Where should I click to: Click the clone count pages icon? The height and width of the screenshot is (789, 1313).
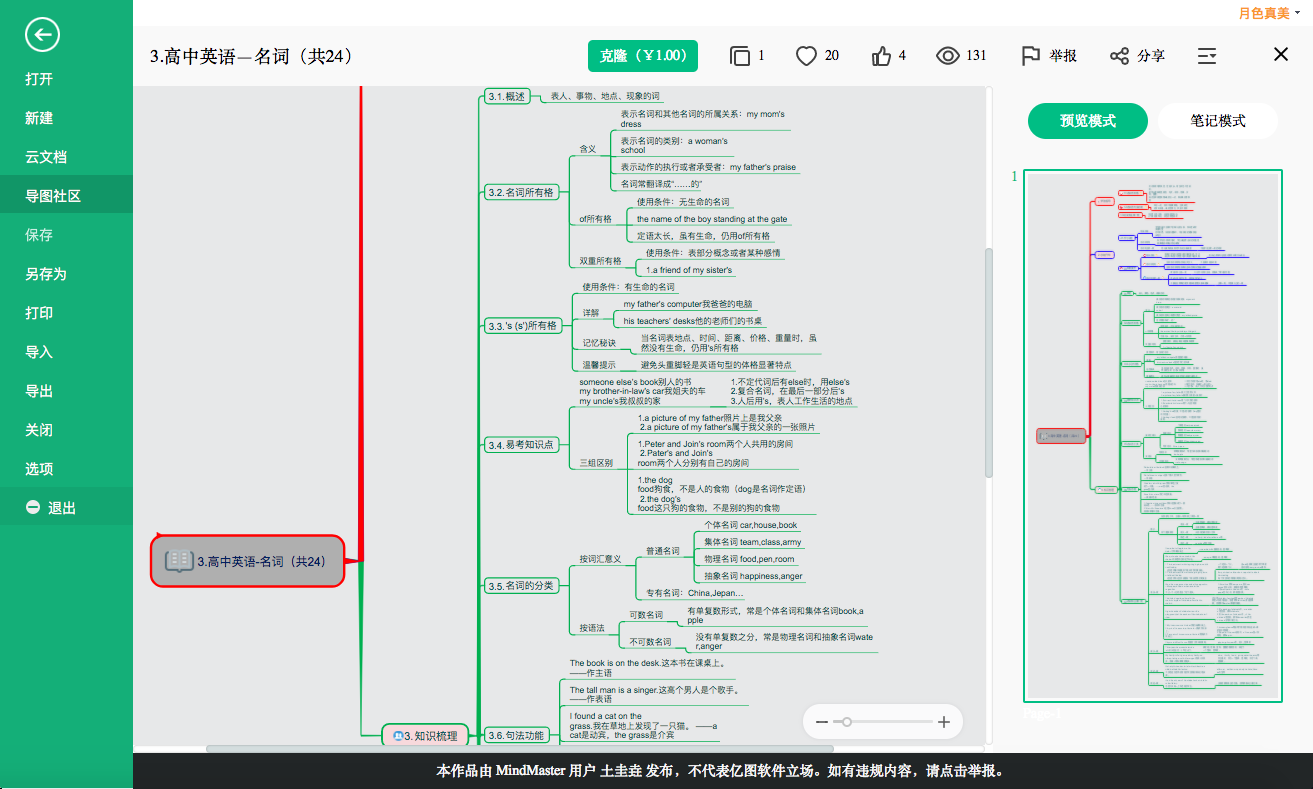point(739,56)
